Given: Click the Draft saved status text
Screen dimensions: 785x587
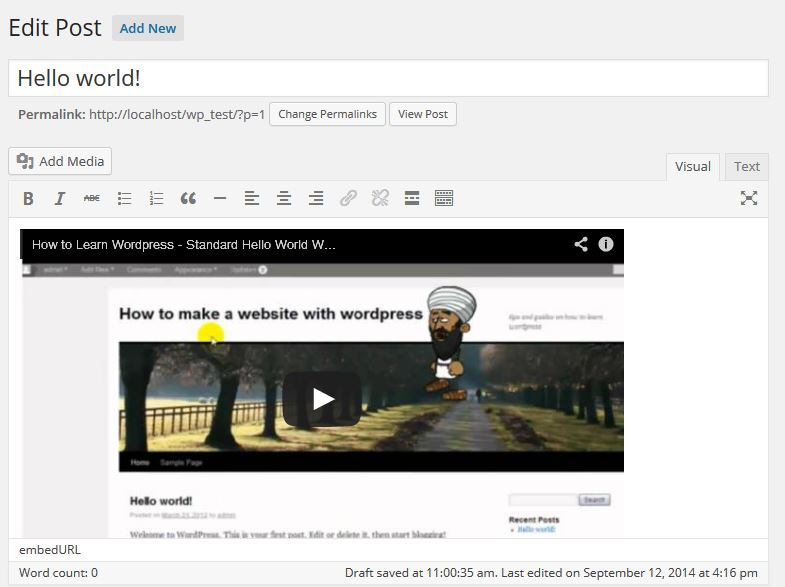Looking at the screenshot, I should pyautogui.click(x=551, y=572).
